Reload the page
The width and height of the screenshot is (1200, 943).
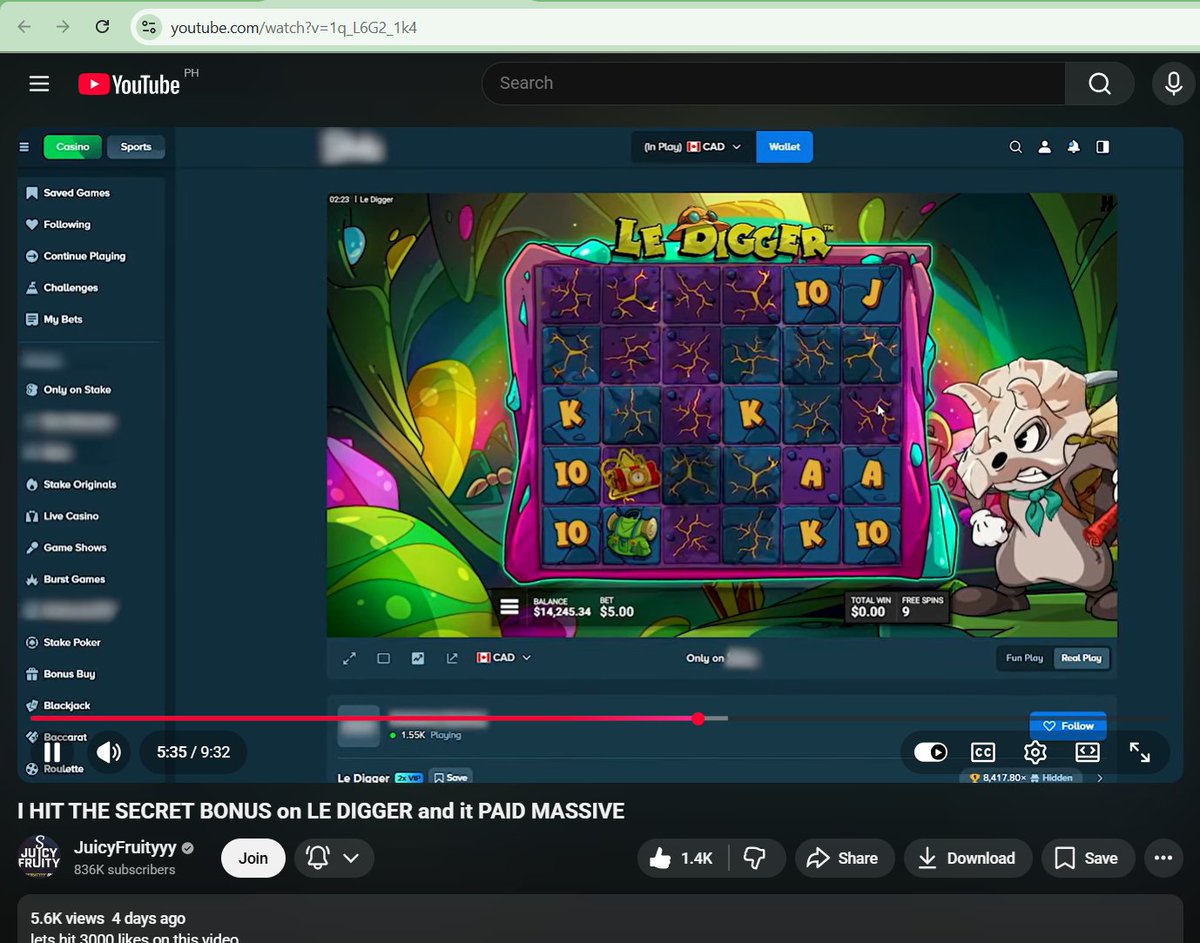coord(102,27)
